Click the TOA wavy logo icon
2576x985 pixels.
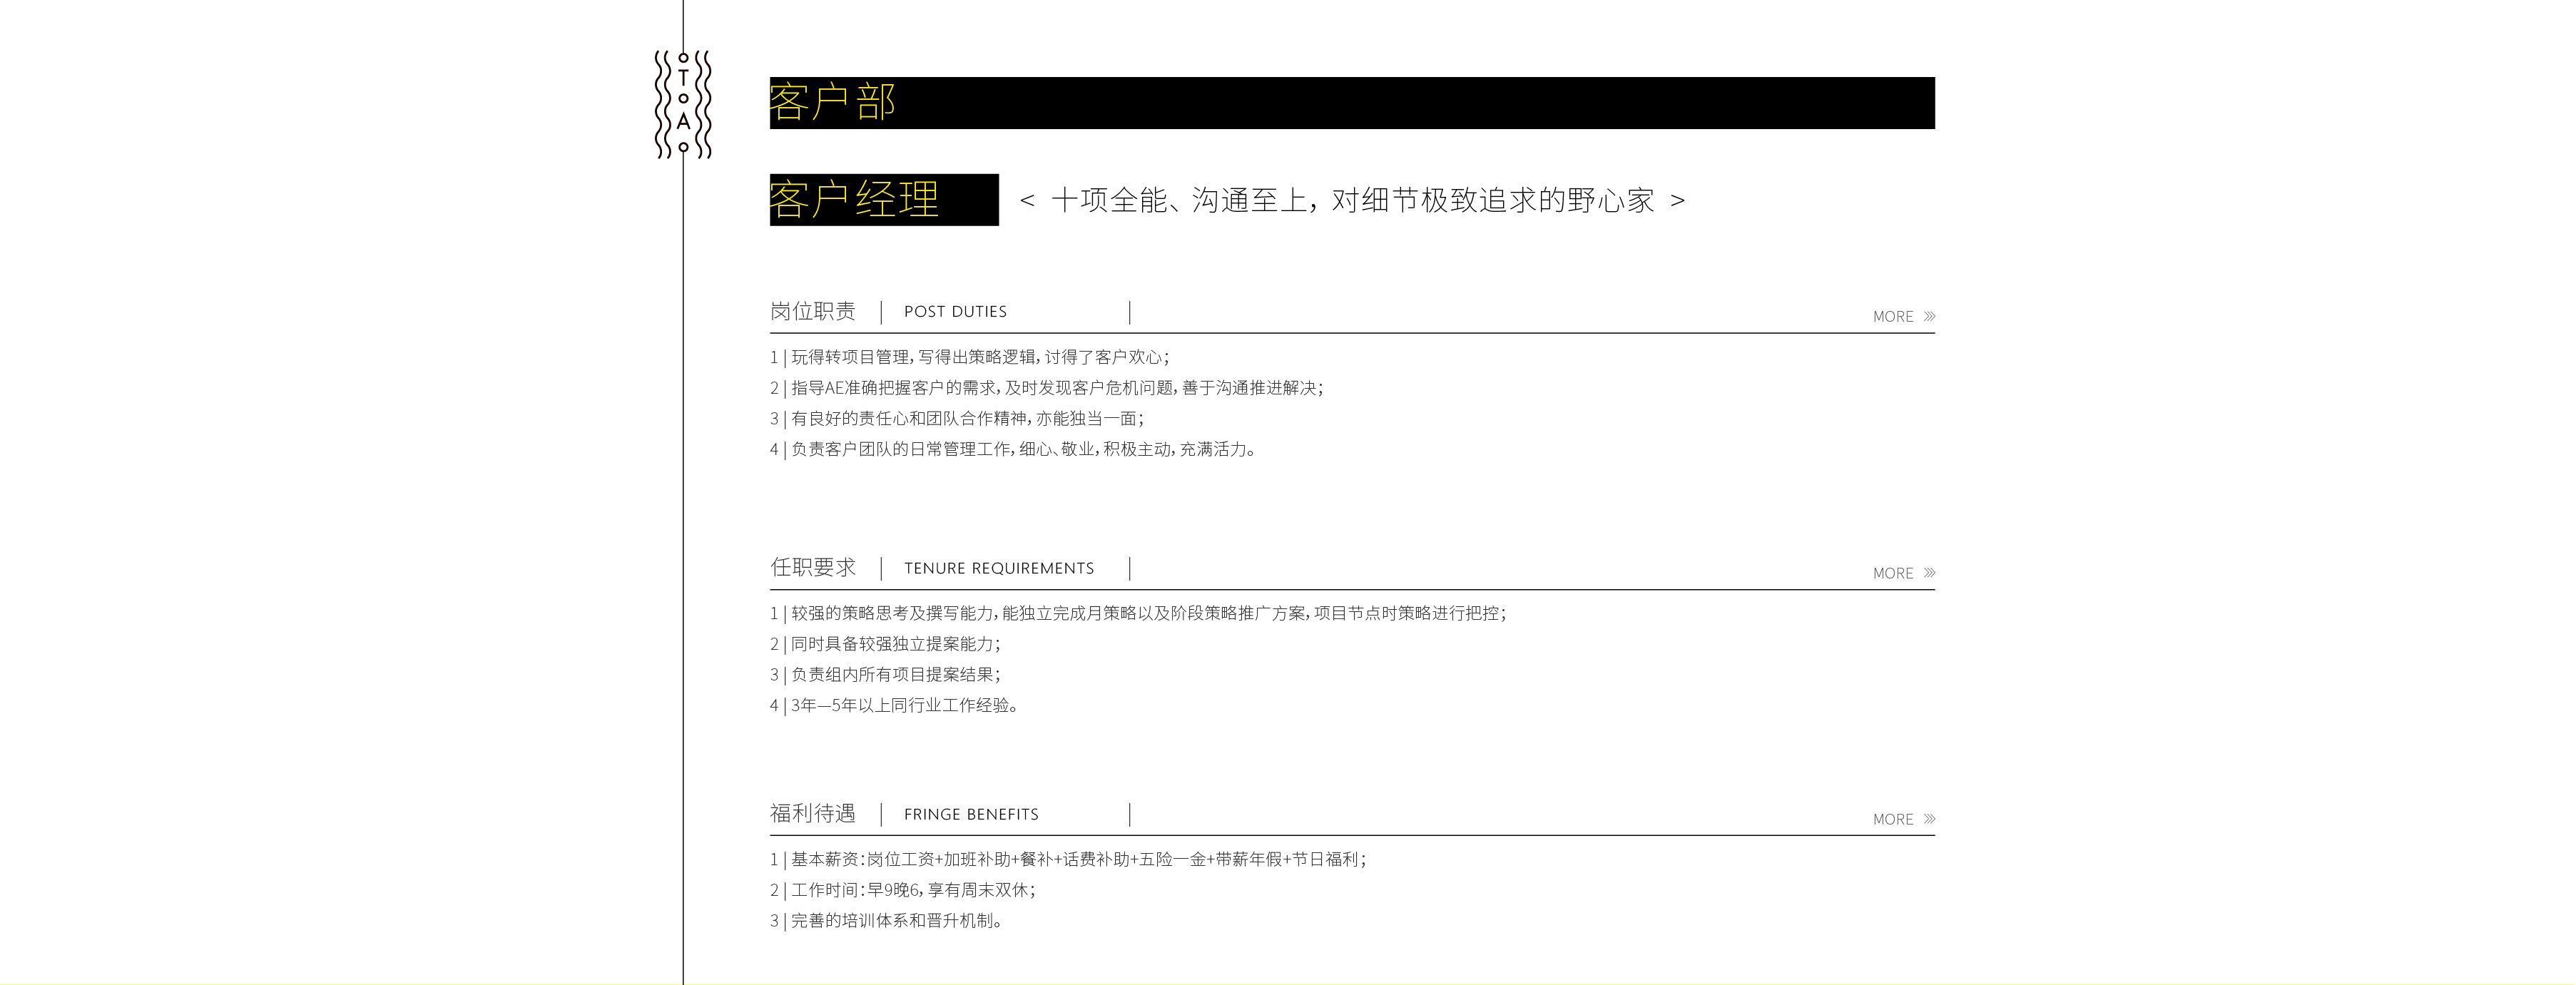coord(683,104)
